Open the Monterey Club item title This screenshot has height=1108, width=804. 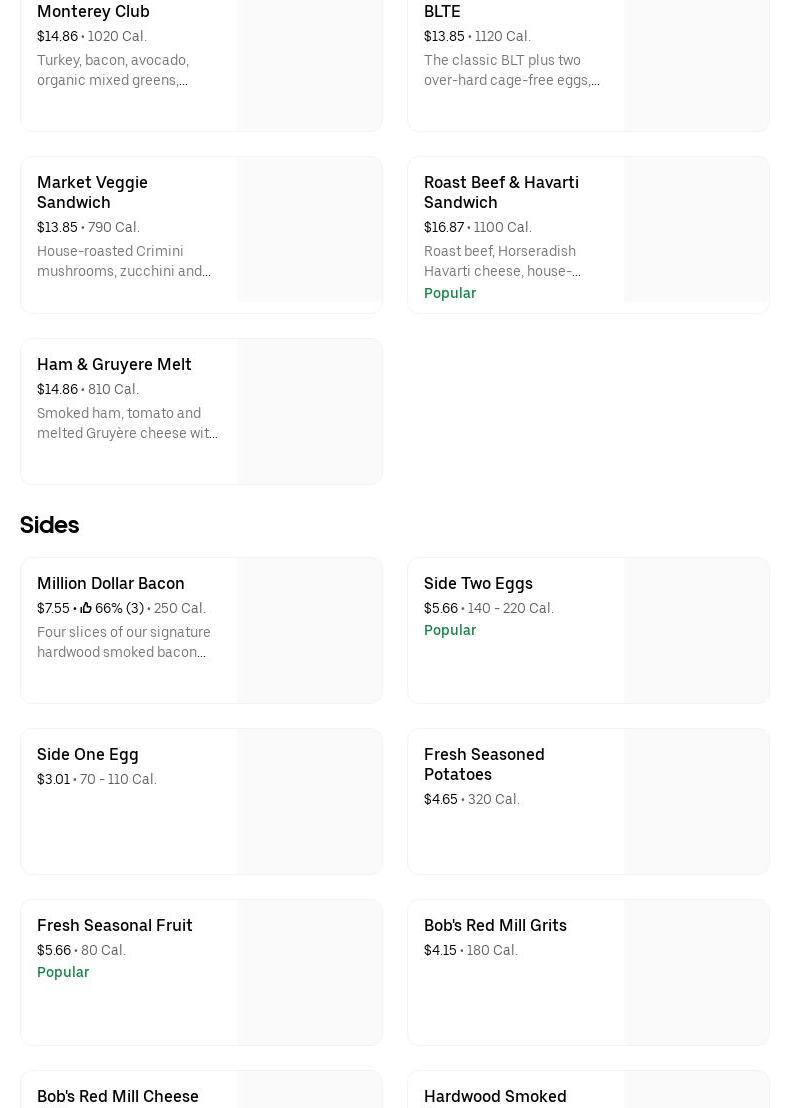click(x=93, y=11)
